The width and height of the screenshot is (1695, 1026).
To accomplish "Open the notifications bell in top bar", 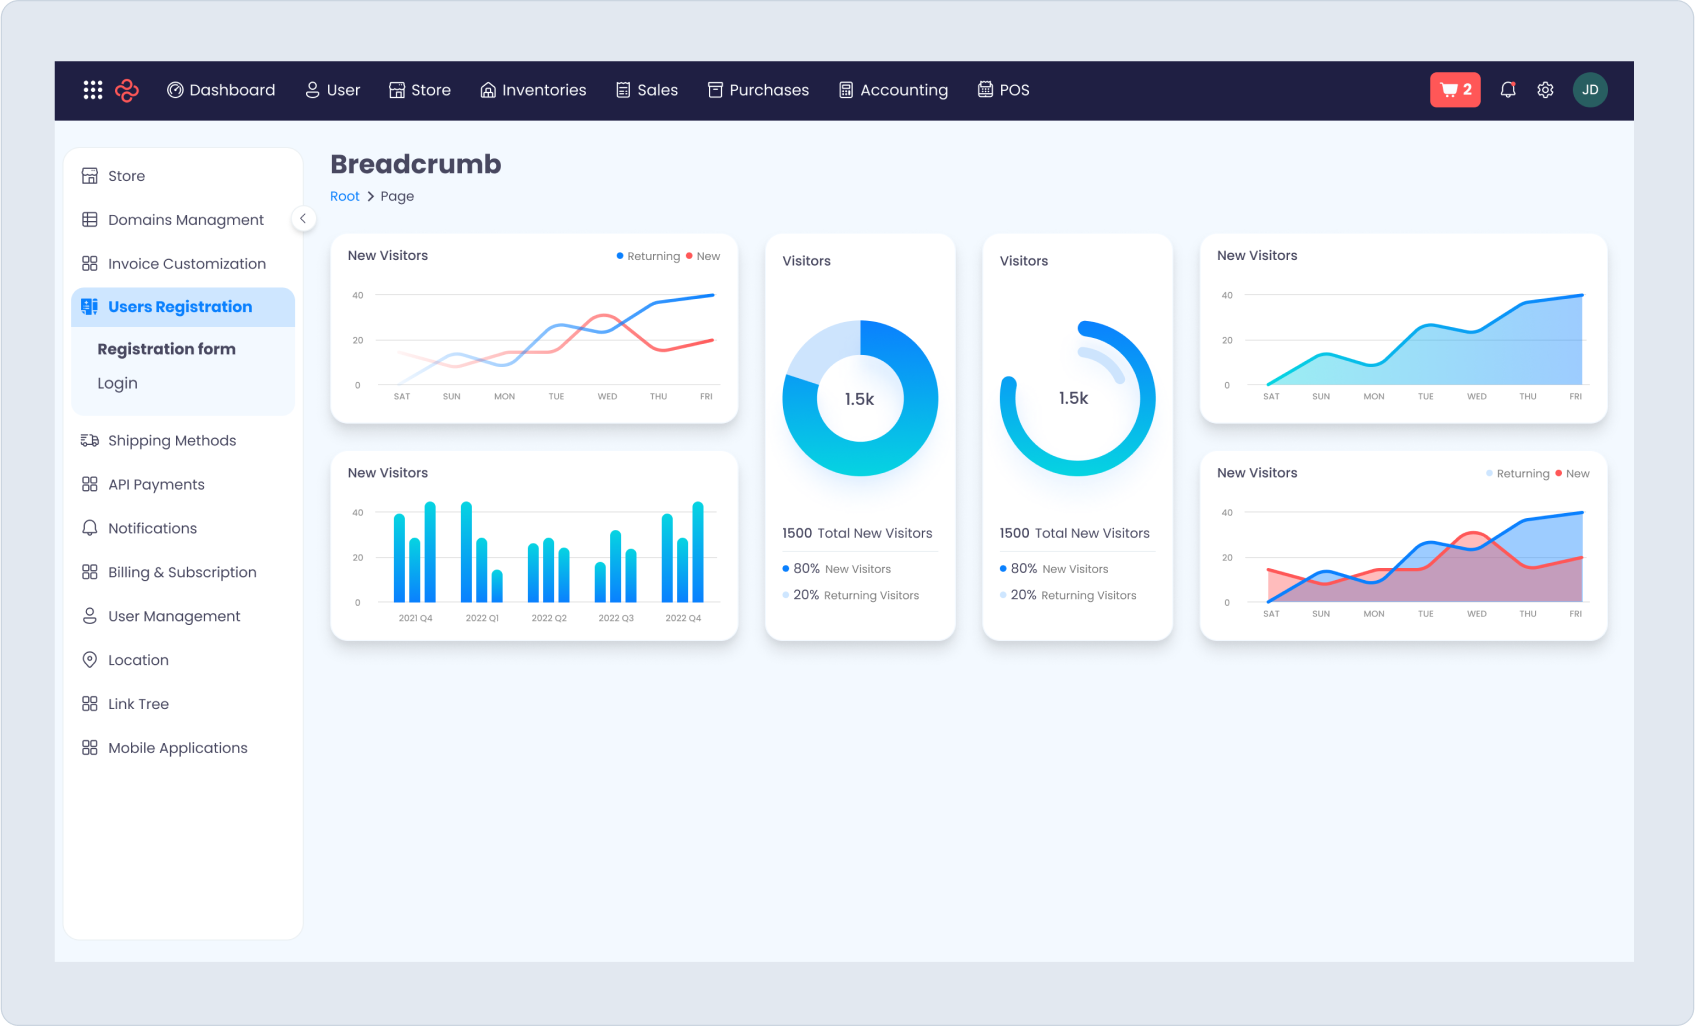I will (1508, 90).
